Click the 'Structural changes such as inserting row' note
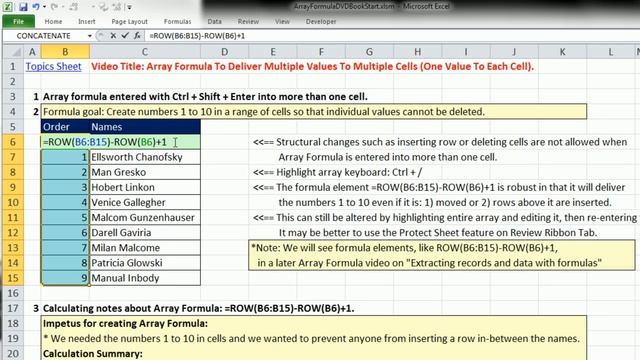The width and height of the screenshot is (640, 360). [440, 142]
